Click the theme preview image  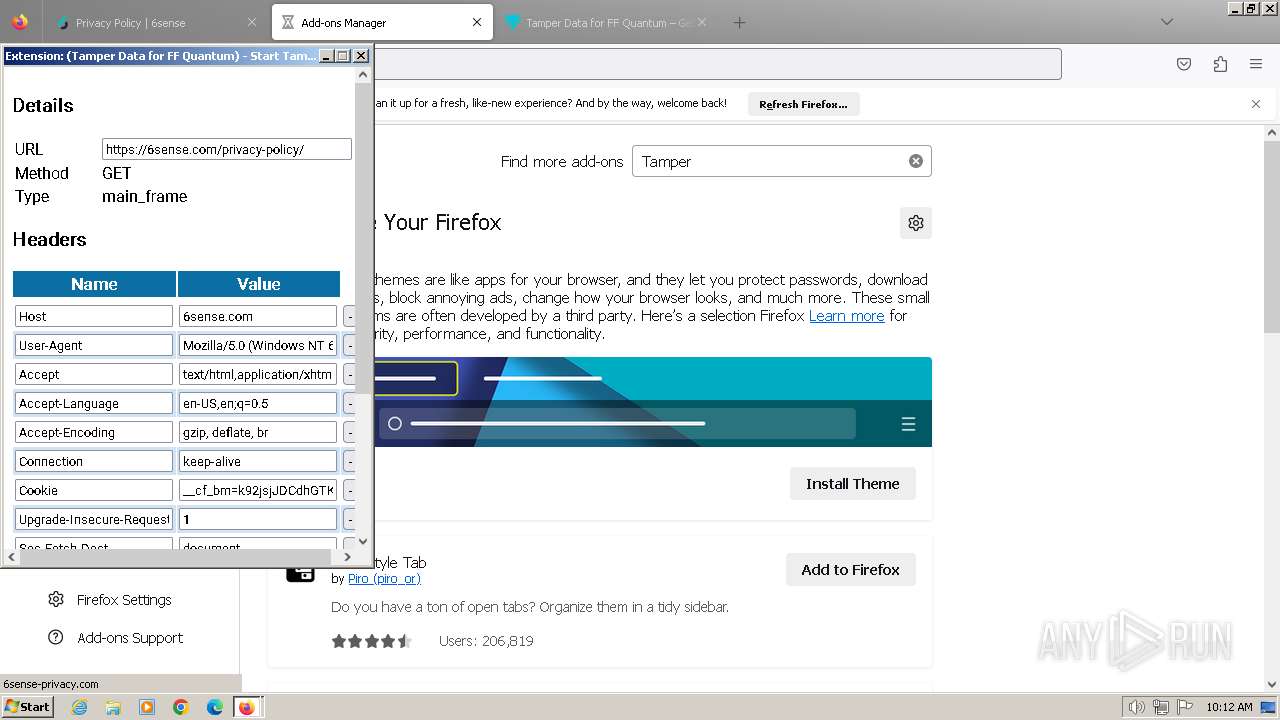(x=652, y=402)
